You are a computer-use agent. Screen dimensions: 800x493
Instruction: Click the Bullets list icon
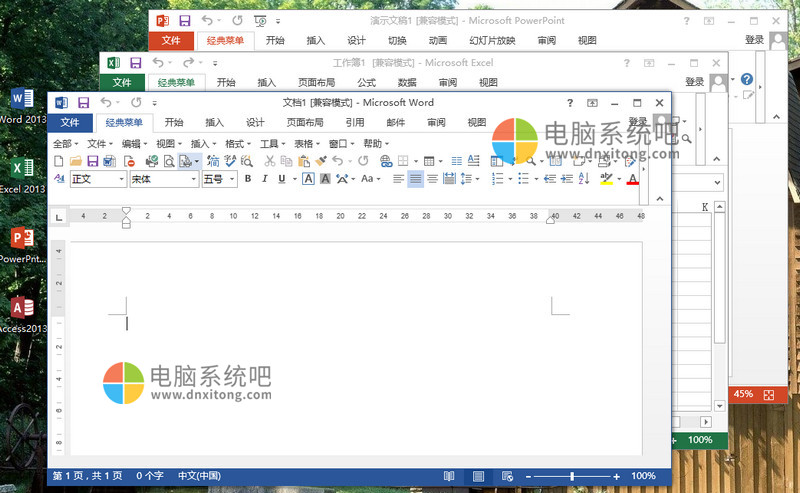click(523, 179)
